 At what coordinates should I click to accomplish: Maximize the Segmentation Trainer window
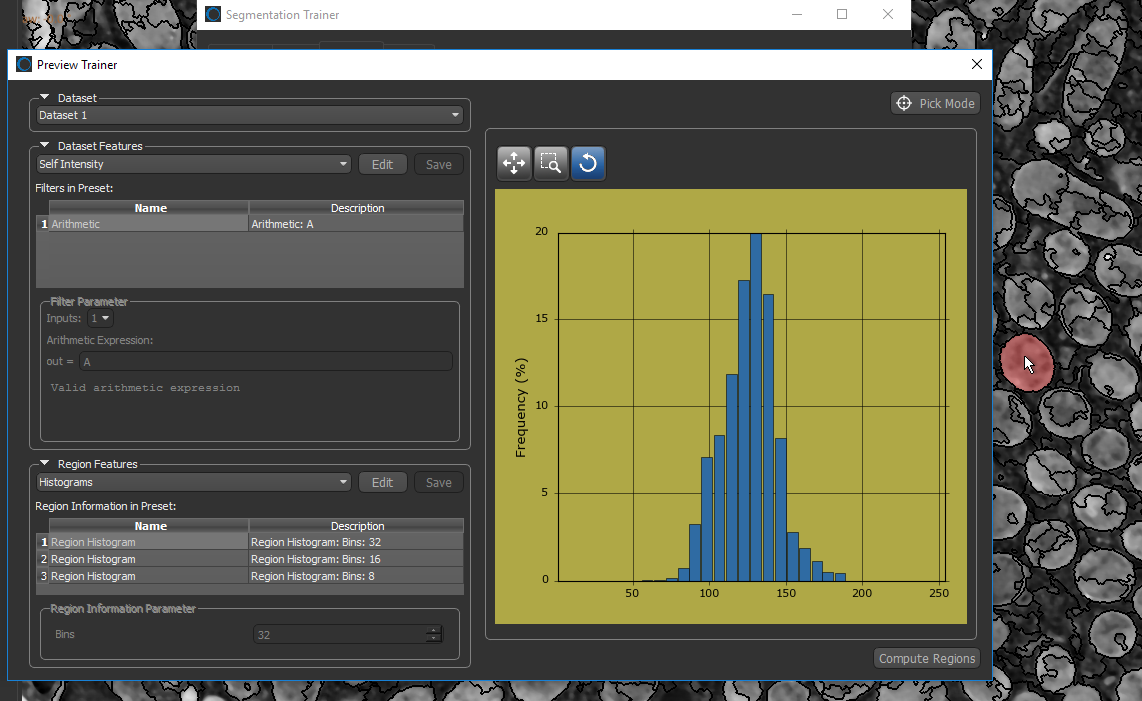842,14
